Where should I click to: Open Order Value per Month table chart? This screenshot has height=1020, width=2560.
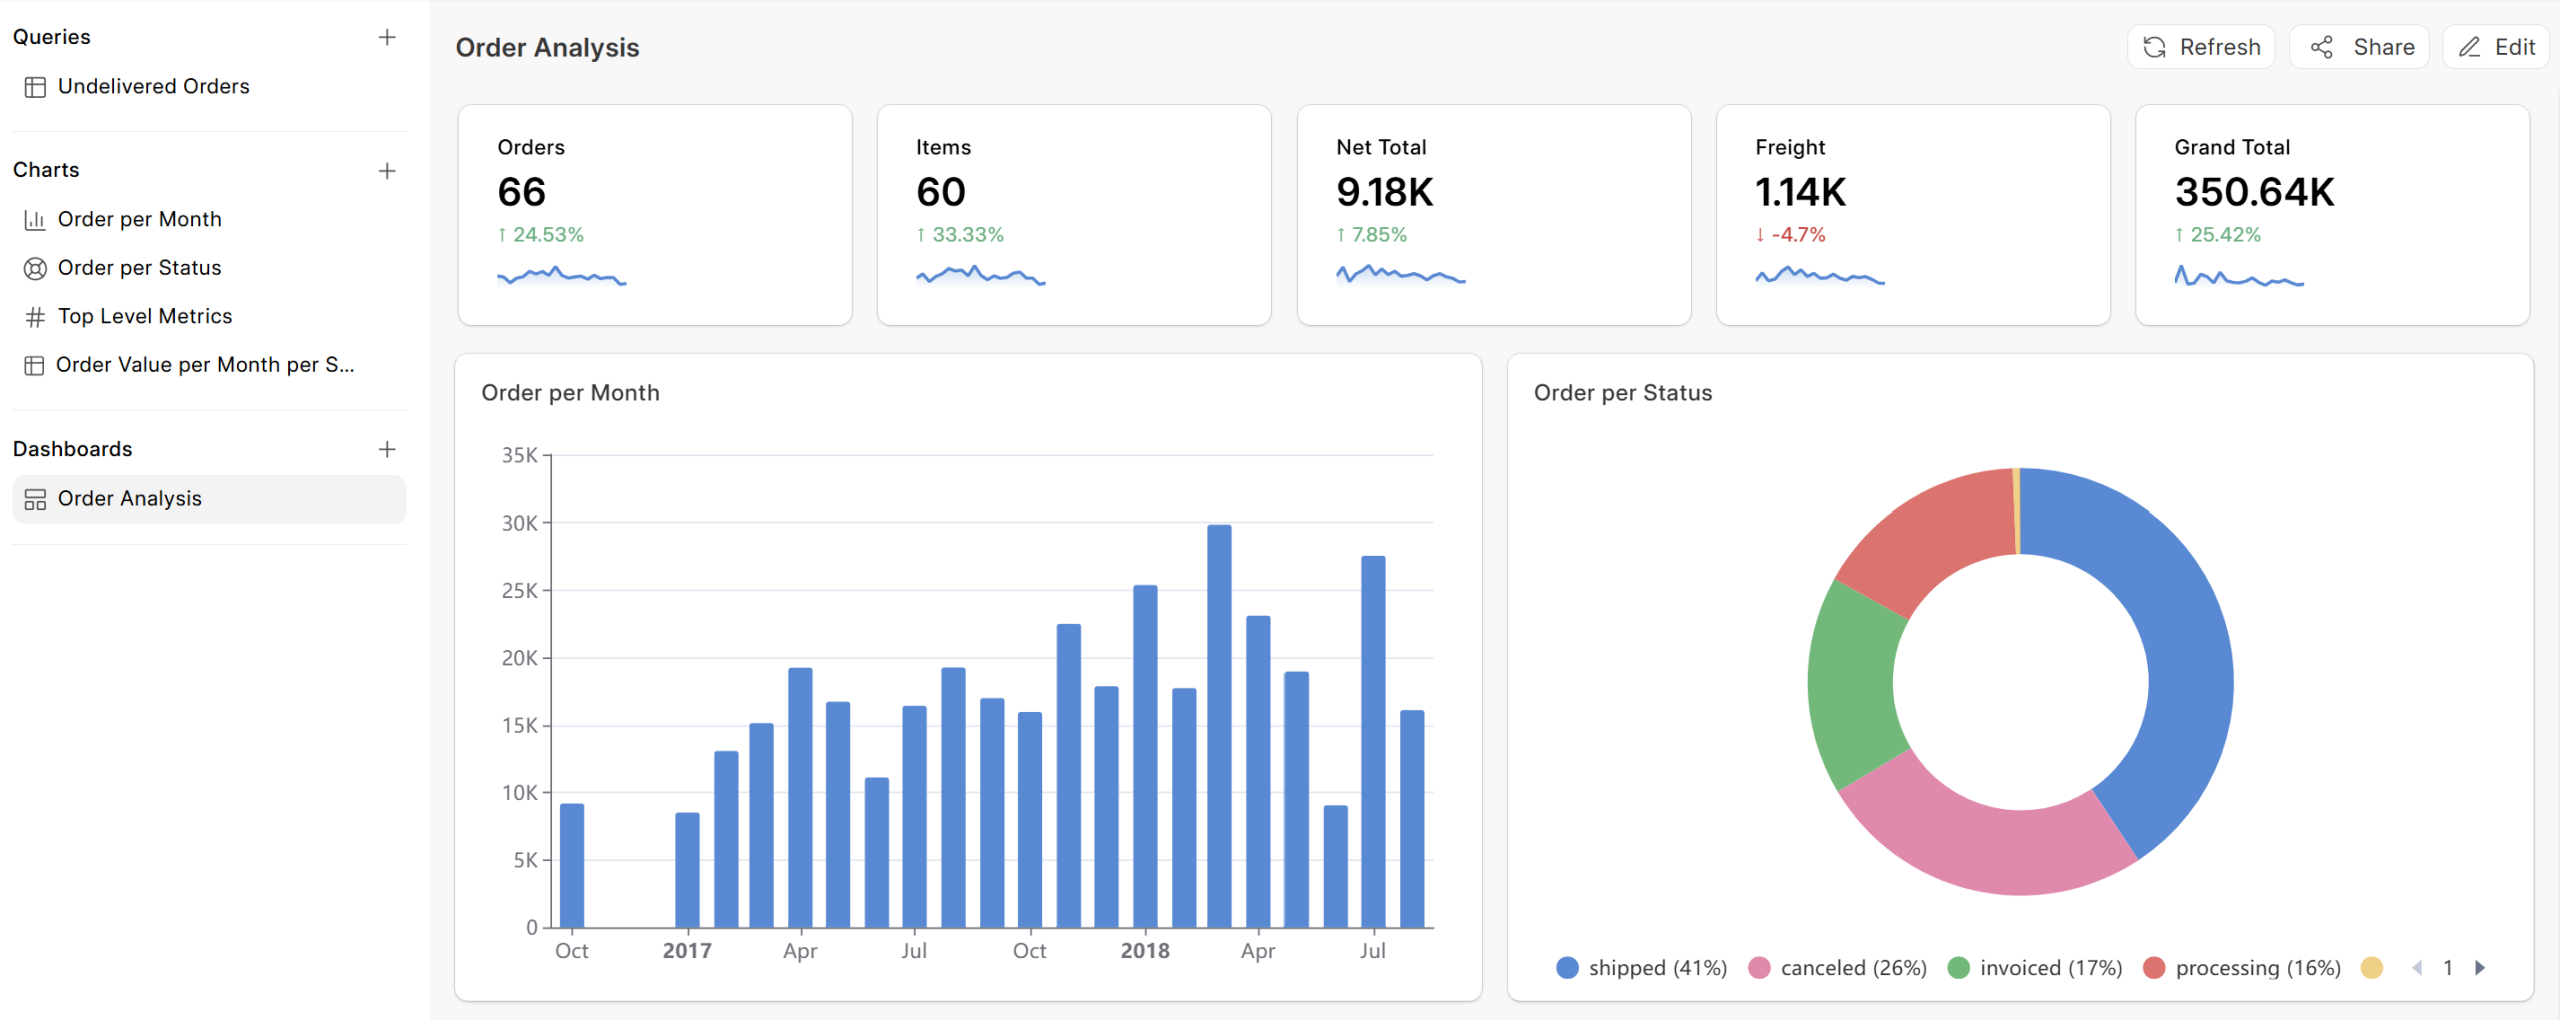[x=204, y=365]
